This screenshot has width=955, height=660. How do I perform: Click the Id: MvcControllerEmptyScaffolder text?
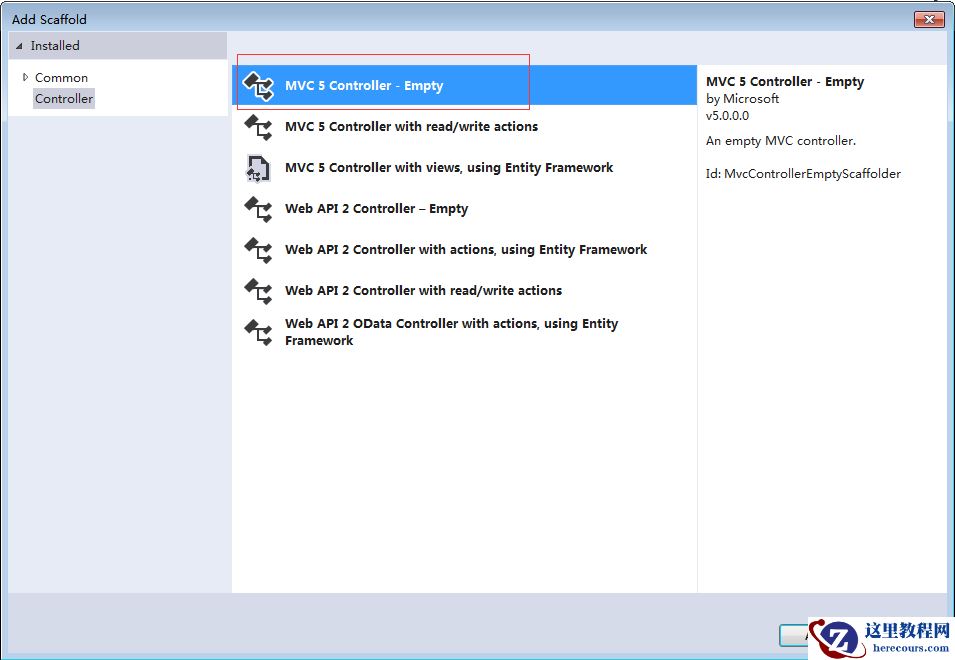pyautogui.click(x=803, y=174)
